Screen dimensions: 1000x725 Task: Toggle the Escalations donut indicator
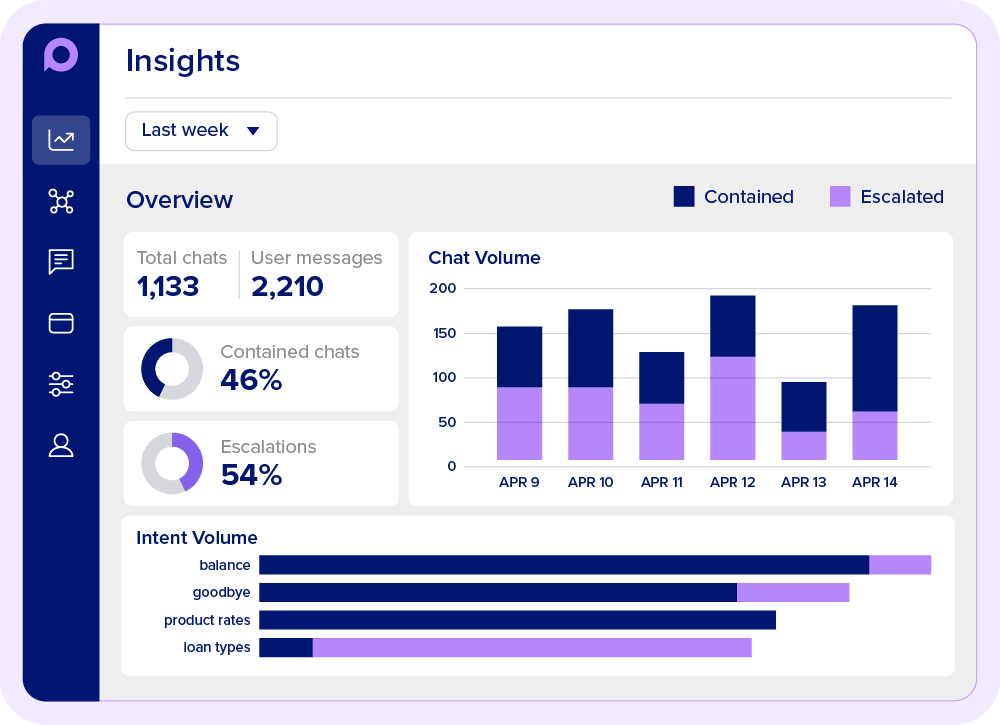[171, 463]
